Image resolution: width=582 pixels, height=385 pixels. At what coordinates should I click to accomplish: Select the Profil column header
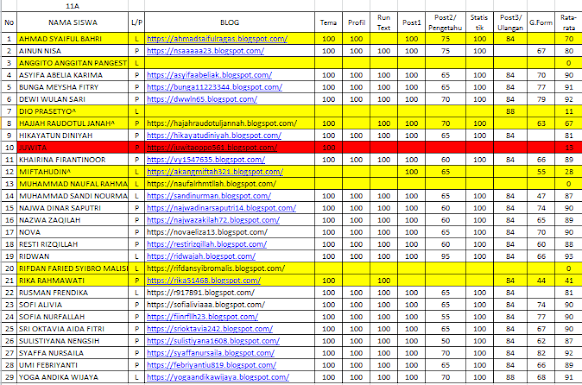click(356, 22)
